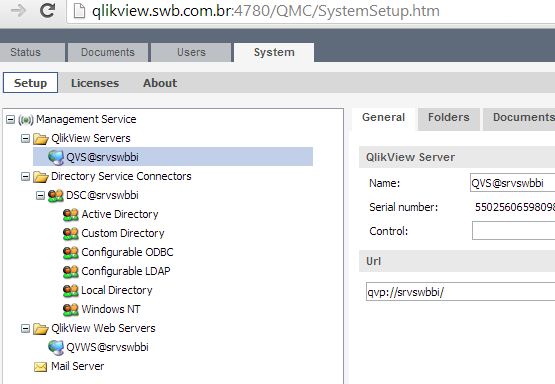Click the page icon in address bar
This screenshot has width=555, height=384.
pos(79,11)
